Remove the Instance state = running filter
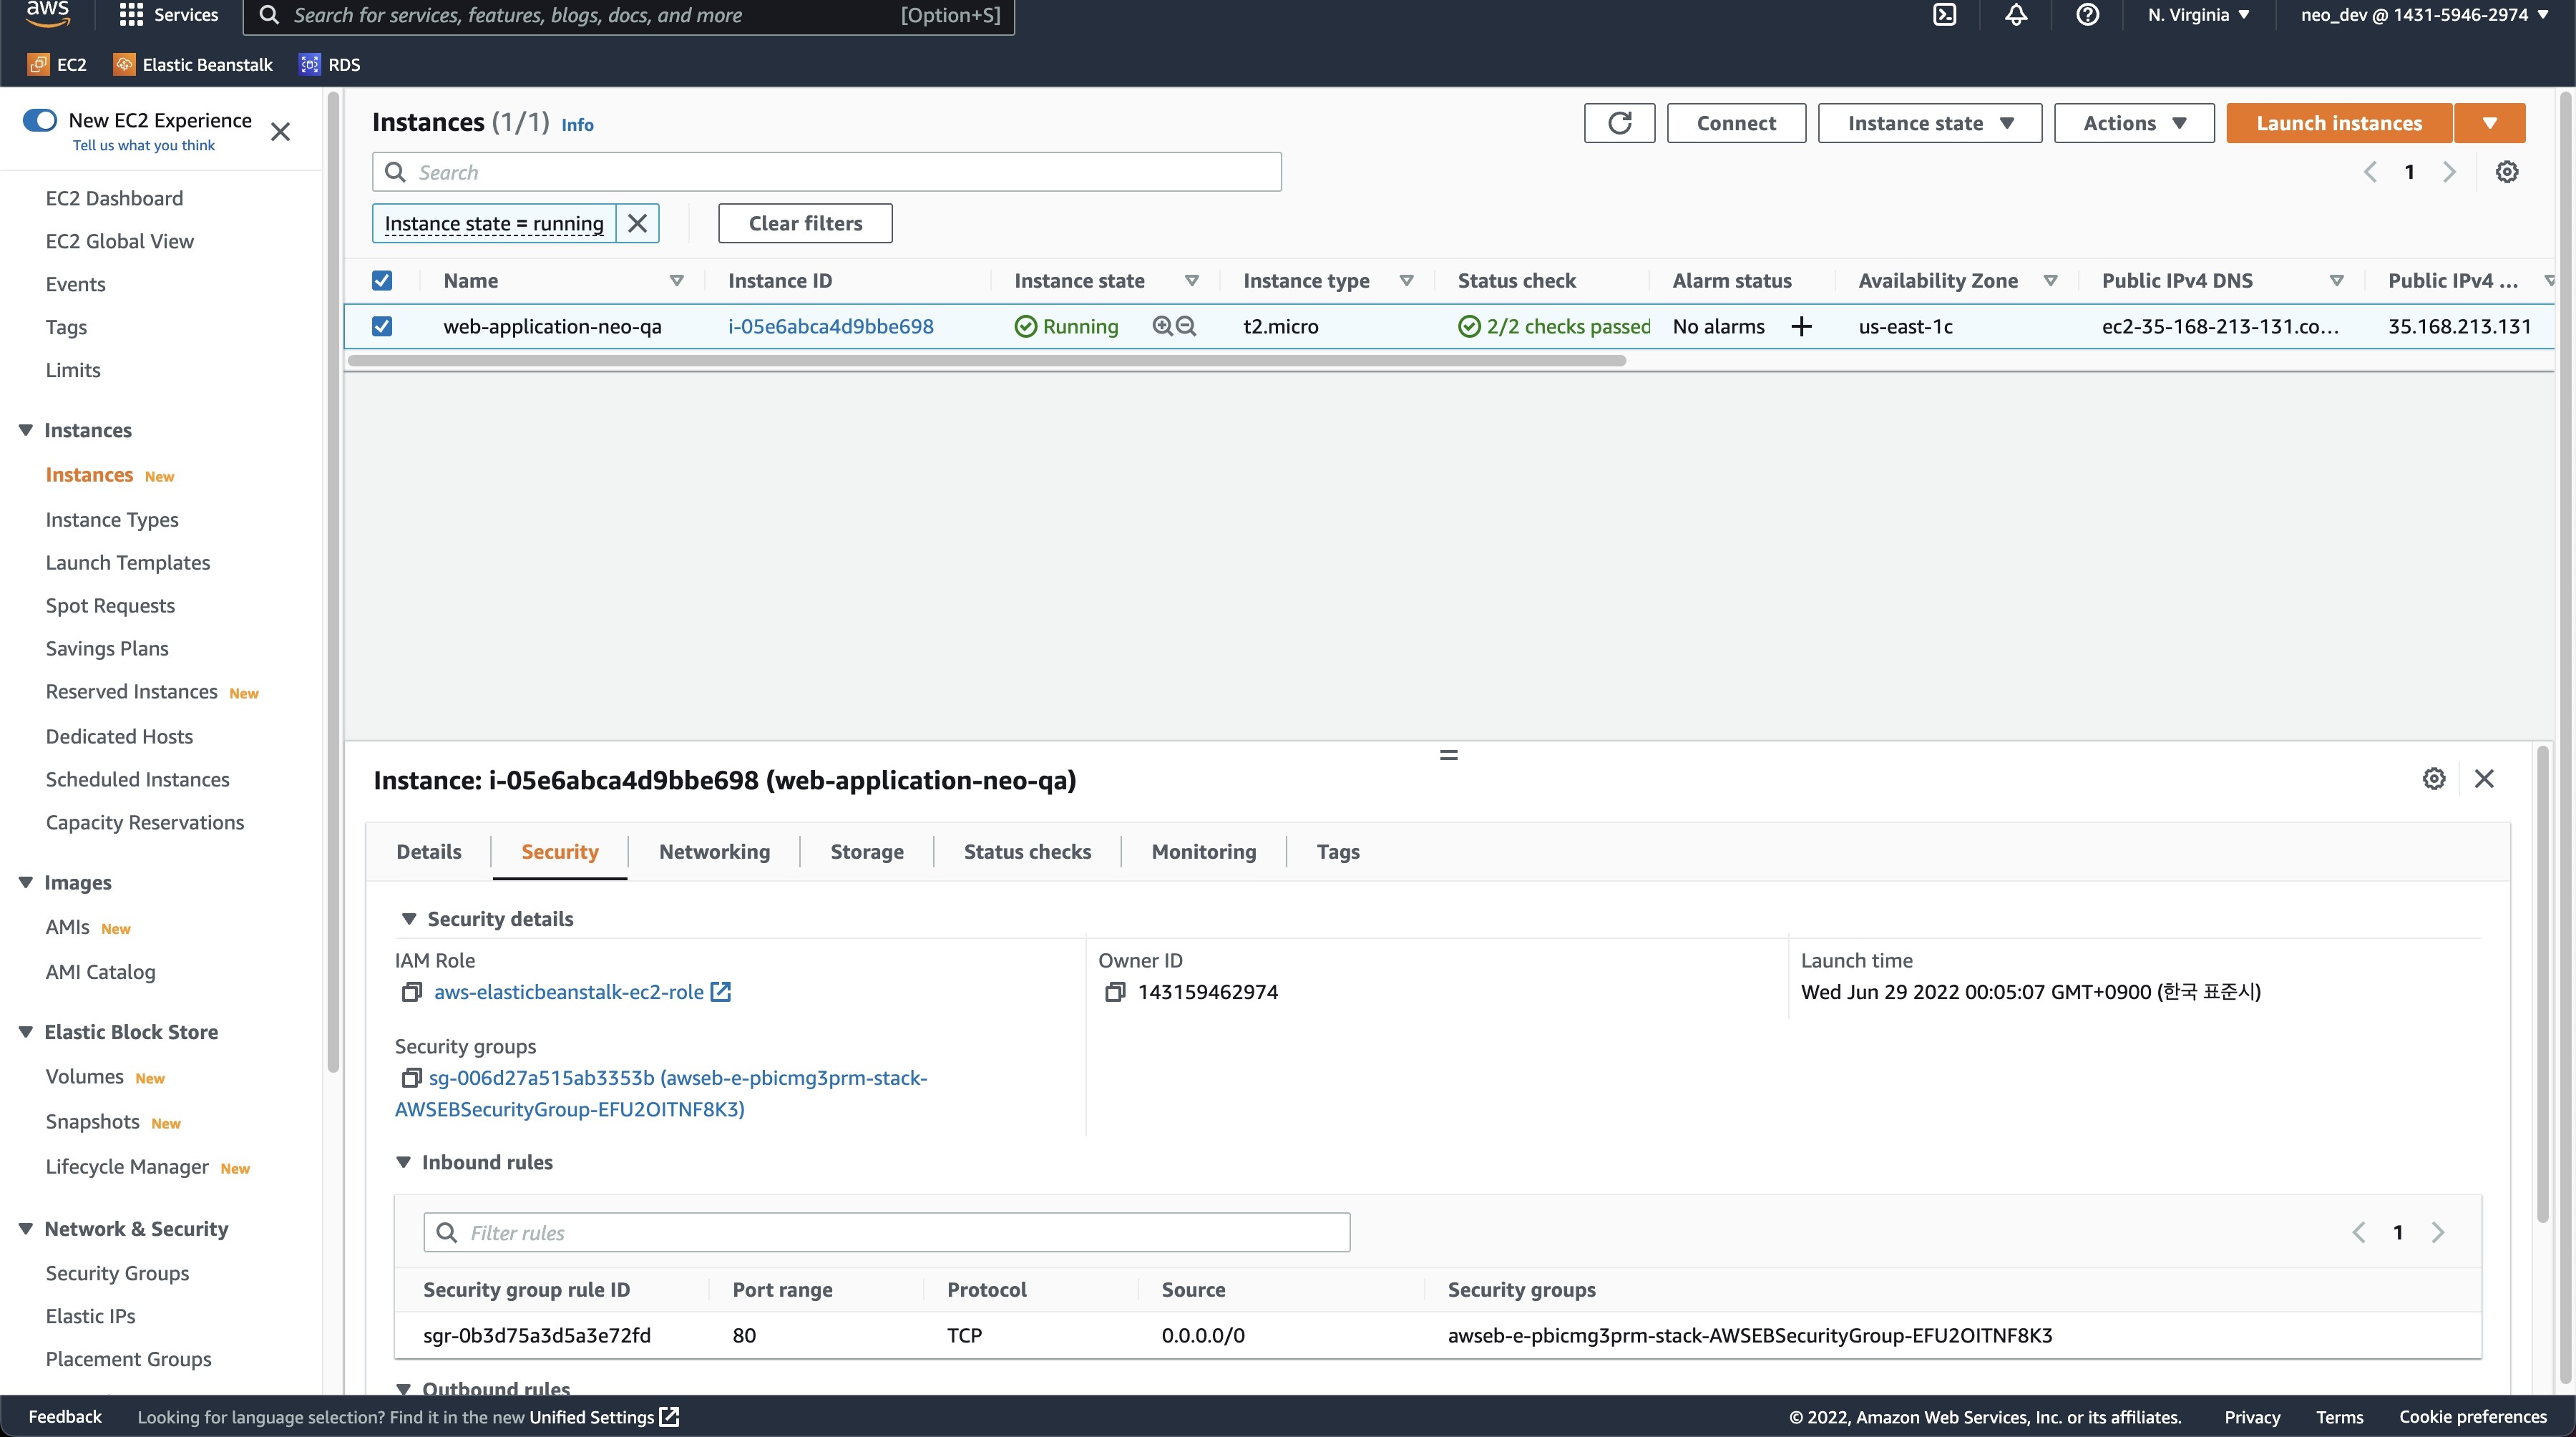This screenshot has height=1437, width=2576. (637, 223)
